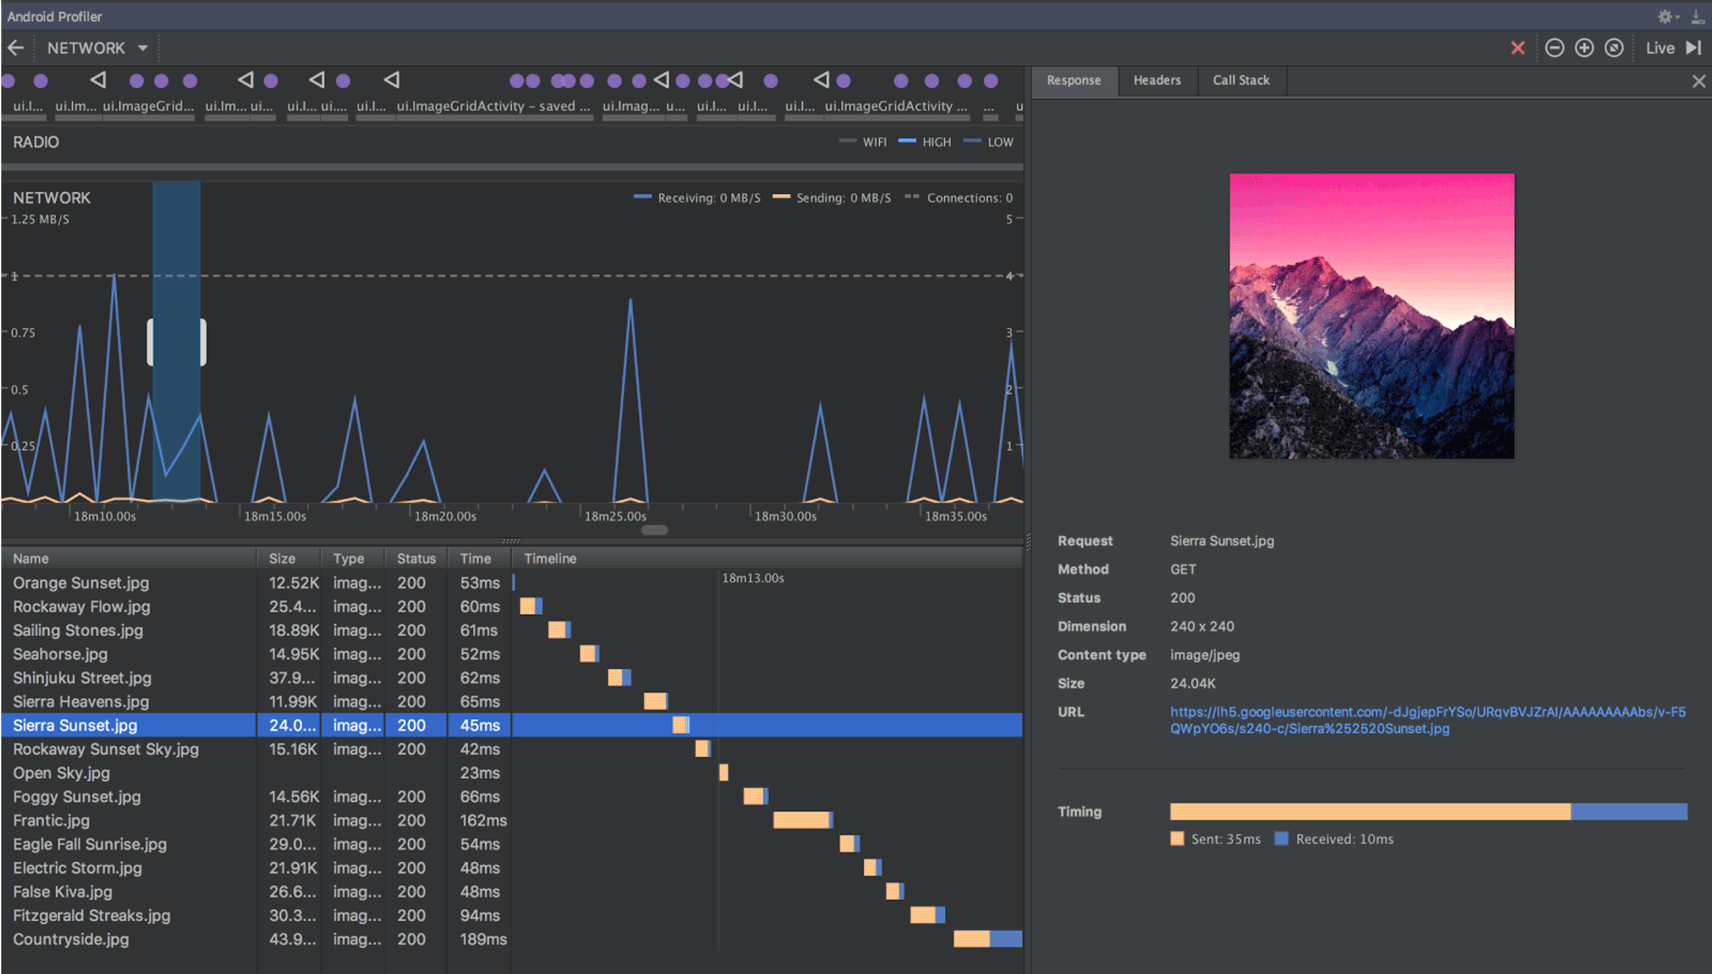Open the gear settings dropdown
Screen dimensions: 1712x974
(x=1666, y=17)
